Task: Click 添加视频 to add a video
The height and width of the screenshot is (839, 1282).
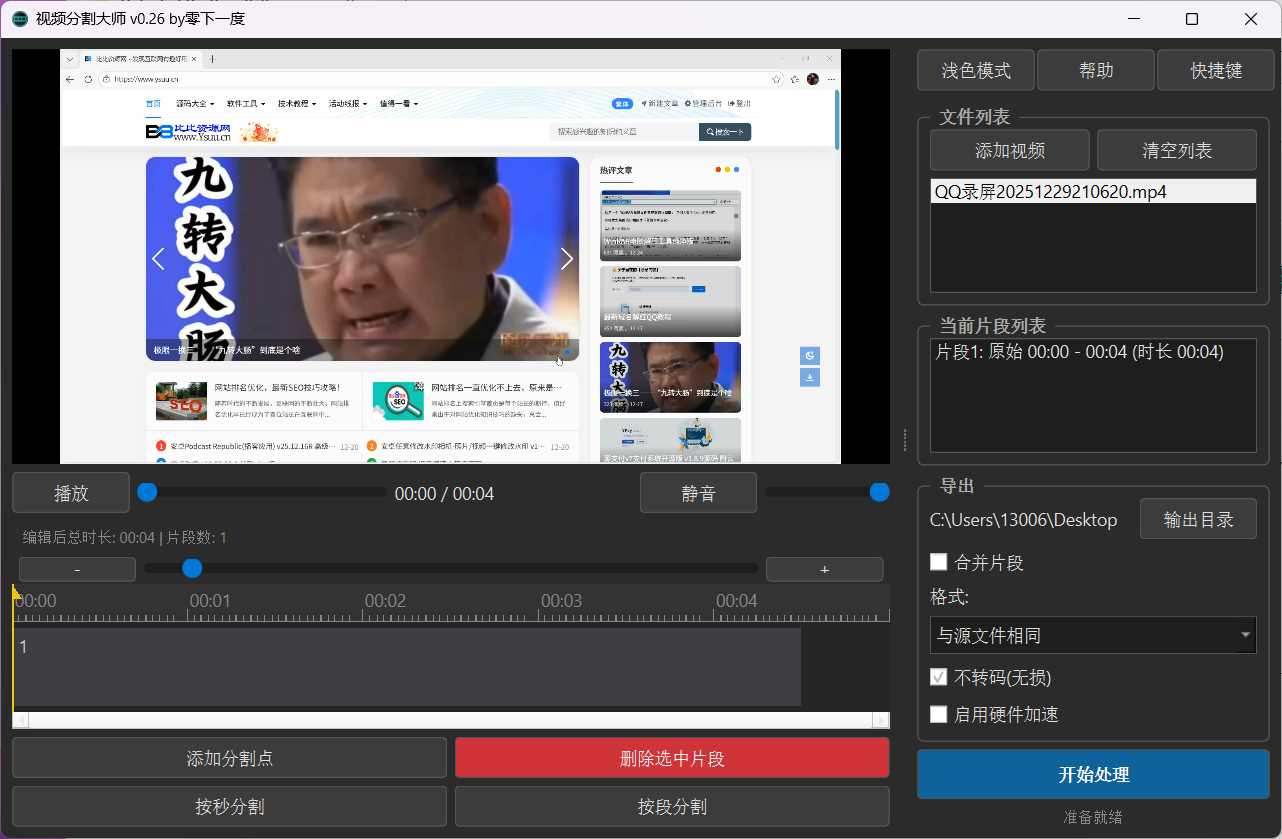Action: click(x=1009, y=150)
